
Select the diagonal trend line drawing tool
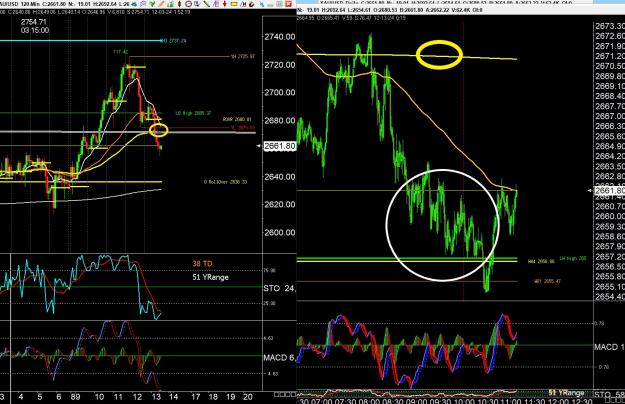pos(207,4)
